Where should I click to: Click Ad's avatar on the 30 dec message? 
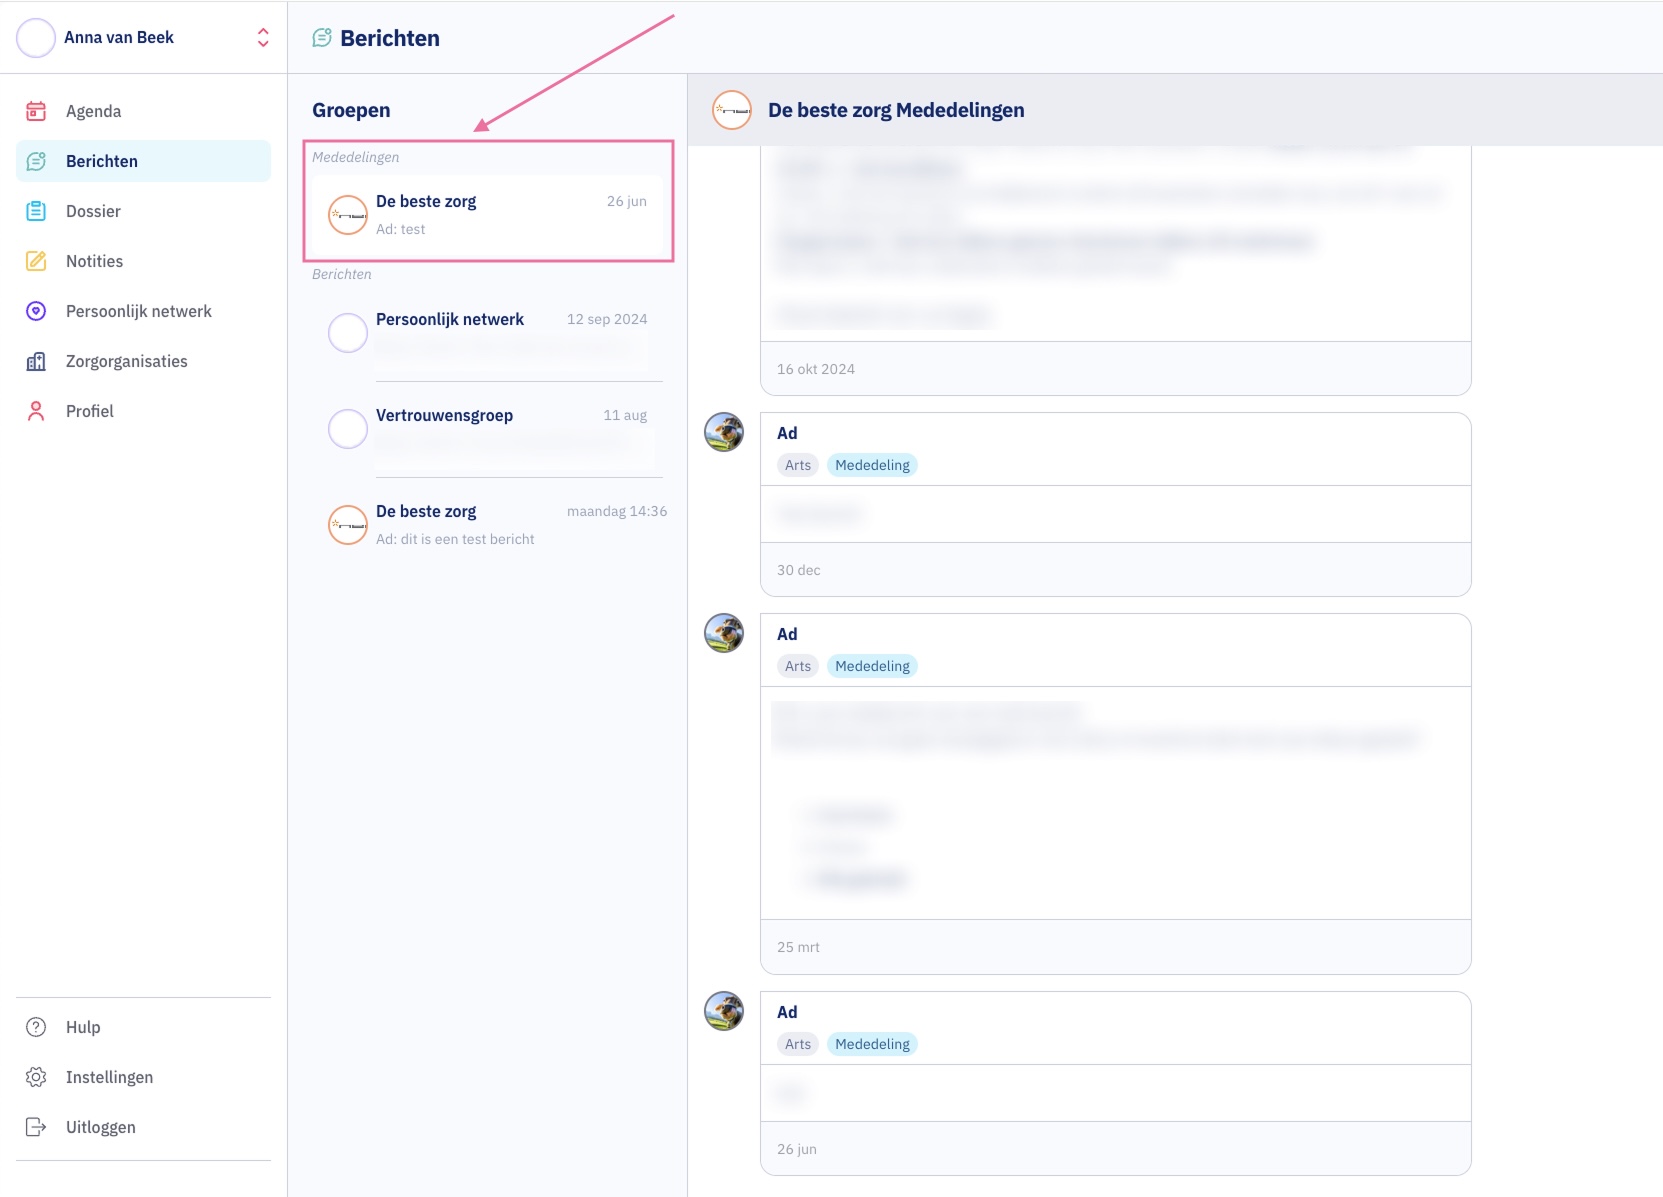724,432
